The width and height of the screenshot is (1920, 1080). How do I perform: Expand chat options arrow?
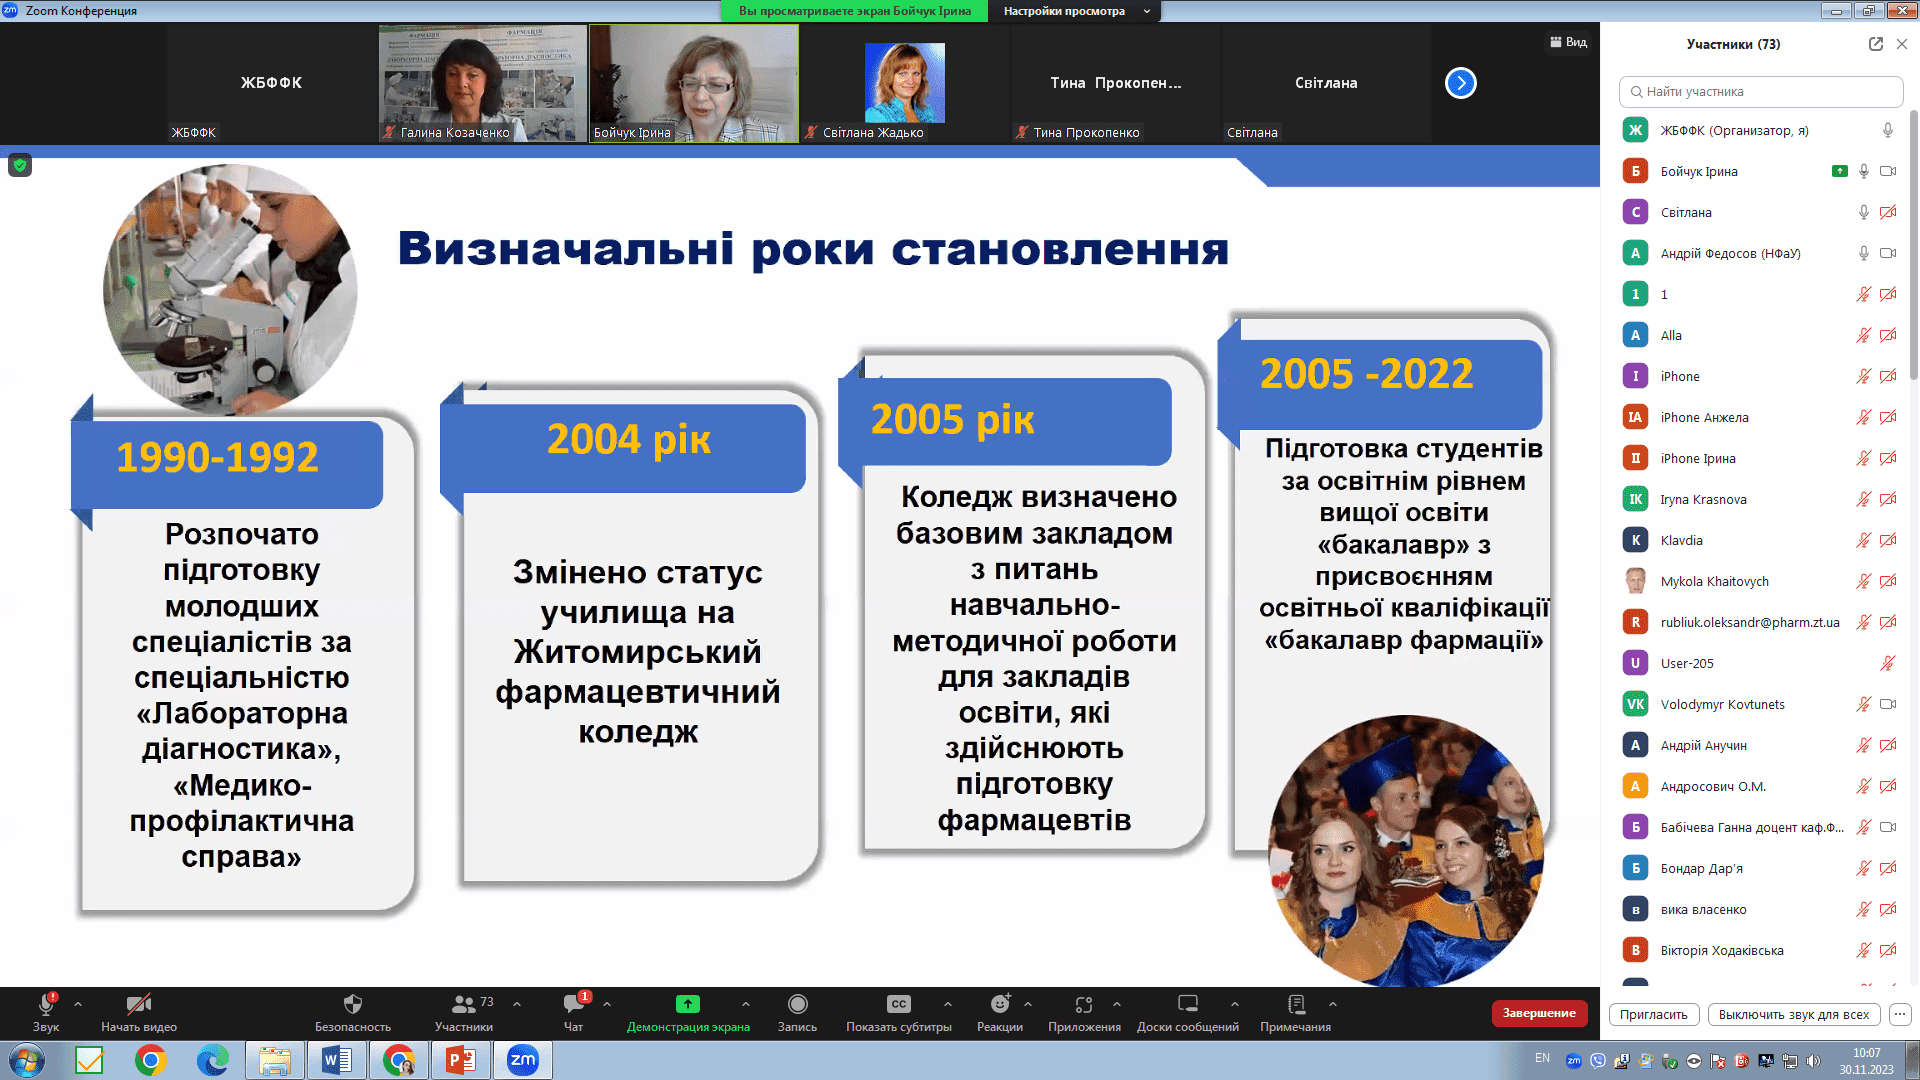coord(607,1004)
